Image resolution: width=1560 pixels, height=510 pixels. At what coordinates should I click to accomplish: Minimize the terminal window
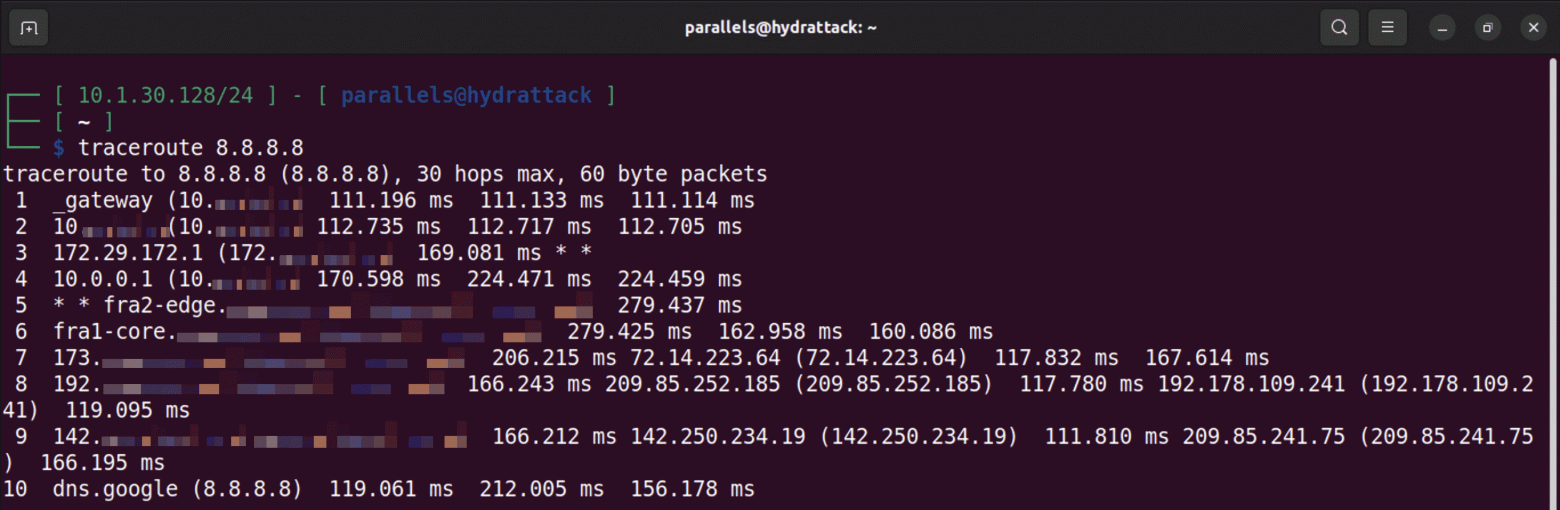(x=1441, y=27)
